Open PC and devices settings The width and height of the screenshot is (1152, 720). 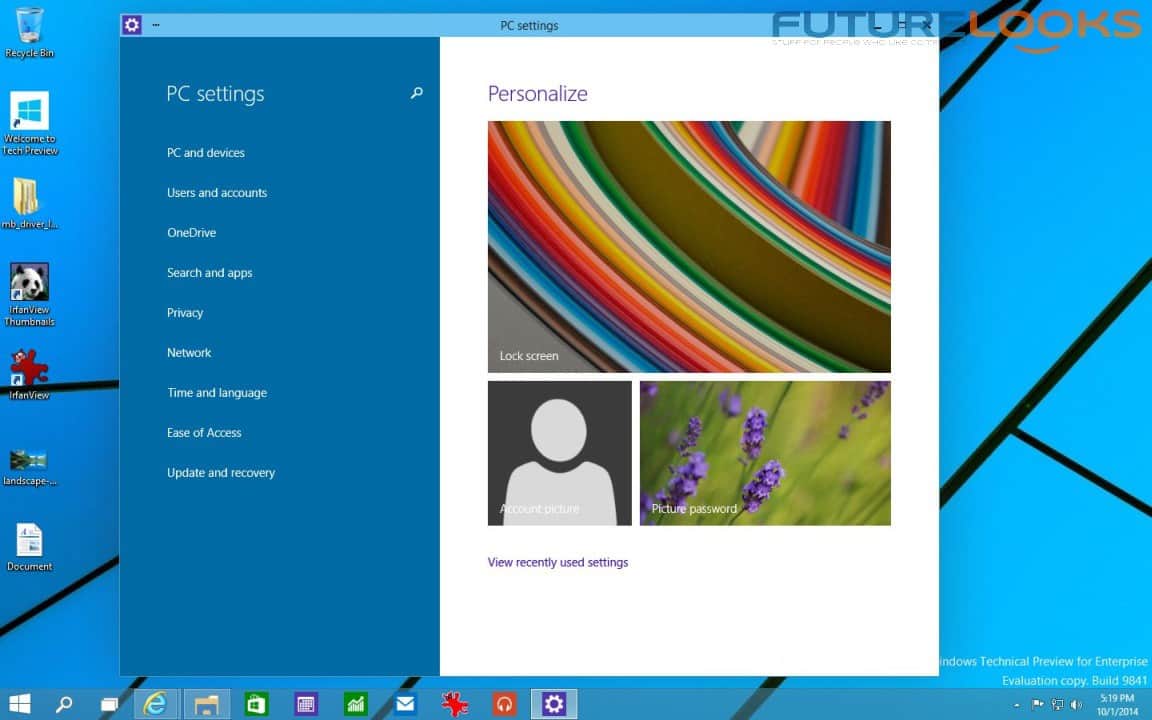point(206,153)
